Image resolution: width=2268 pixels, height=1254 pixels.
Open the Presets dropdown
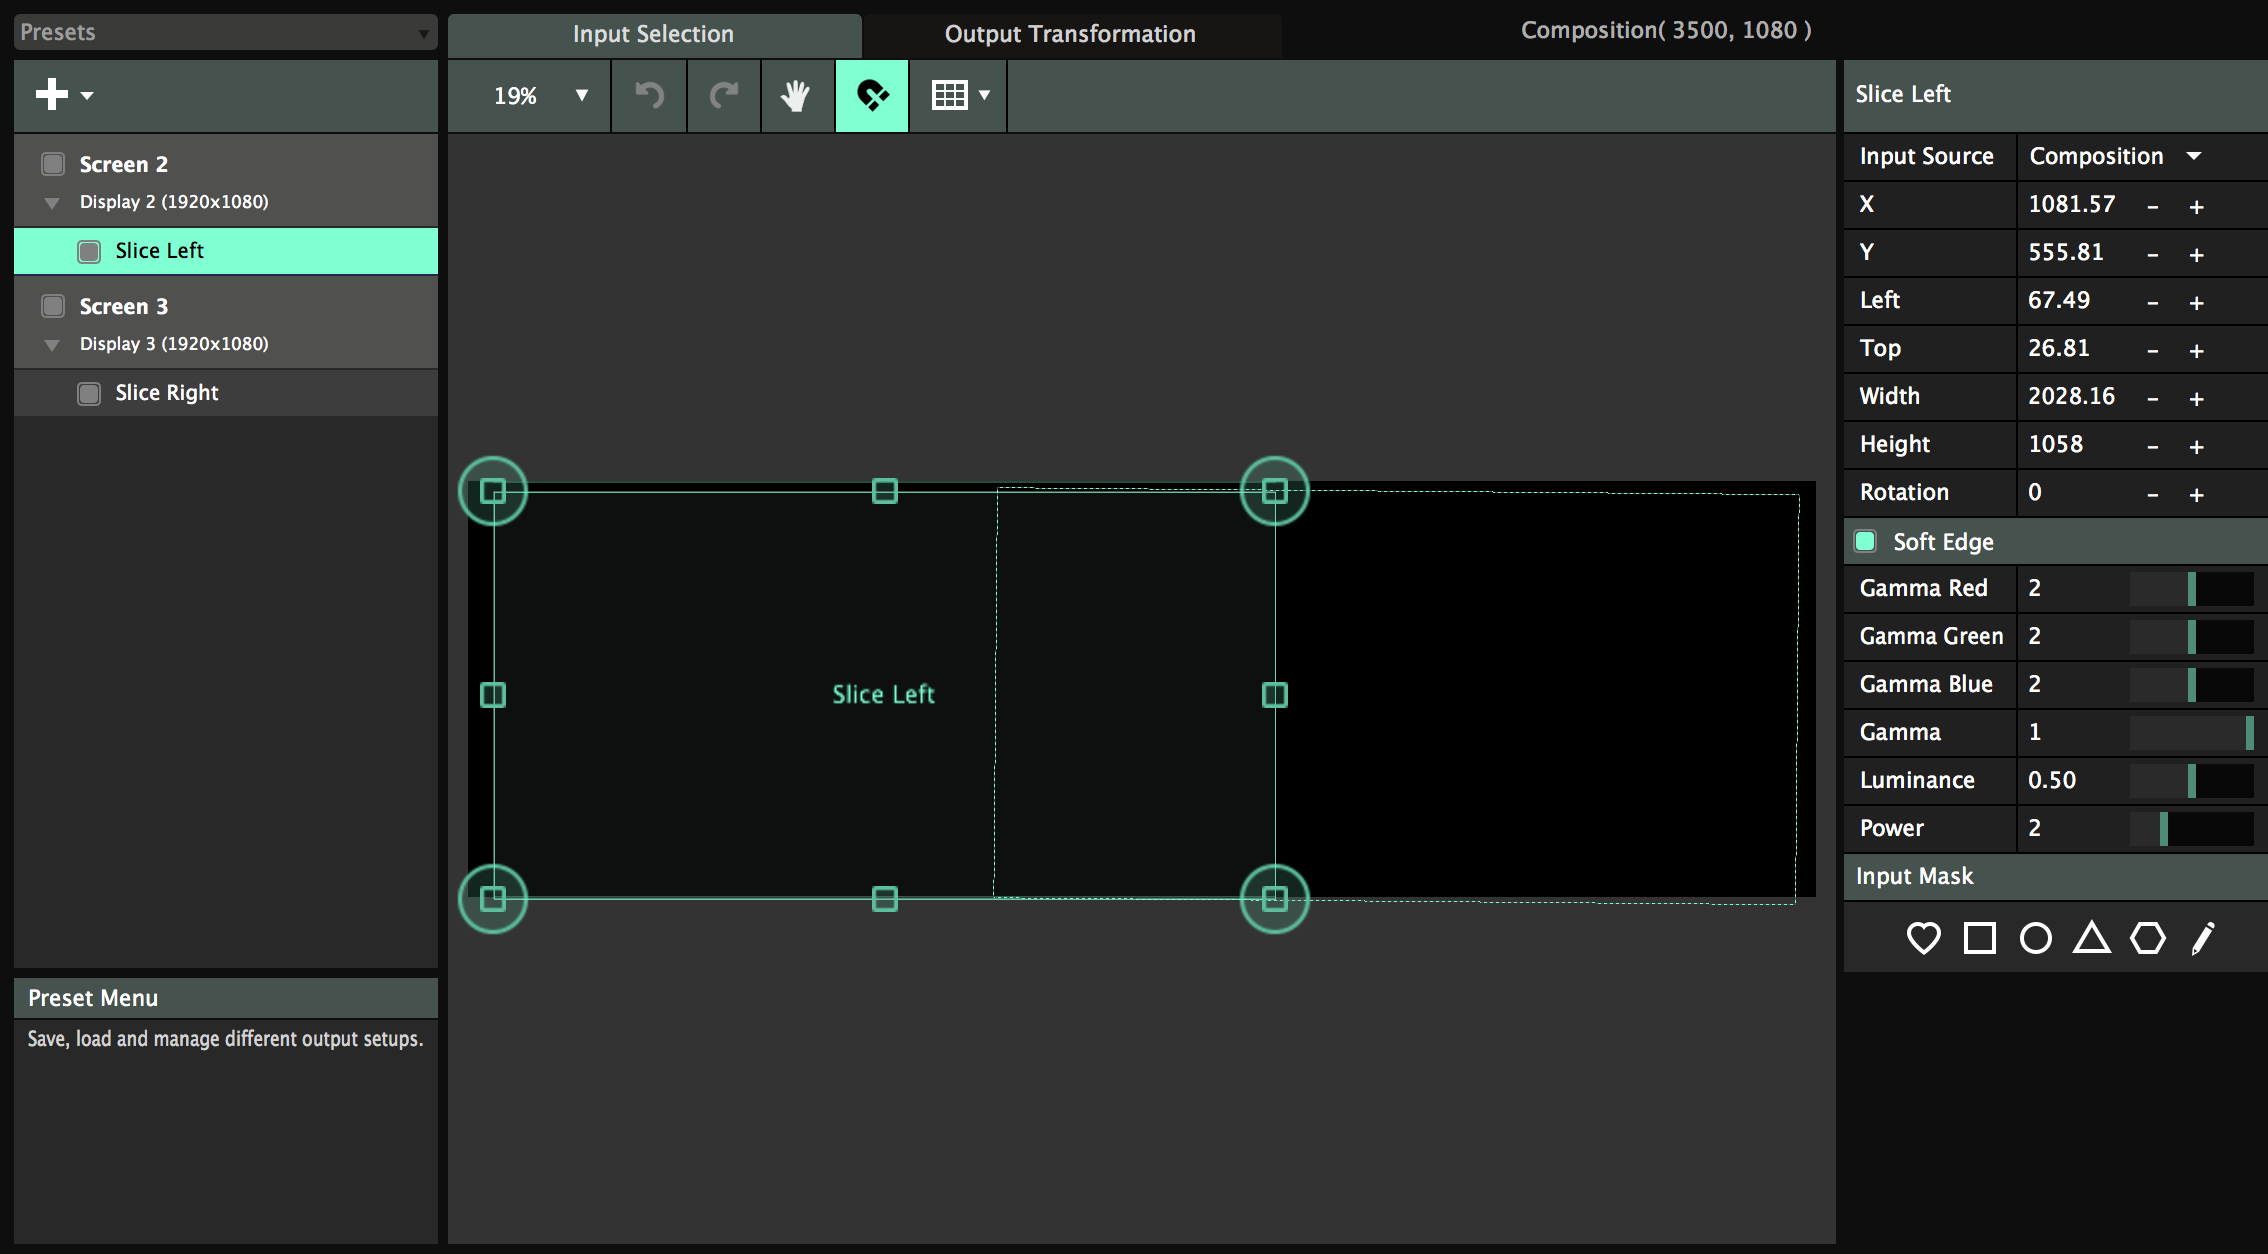click(x=226, y=32)
